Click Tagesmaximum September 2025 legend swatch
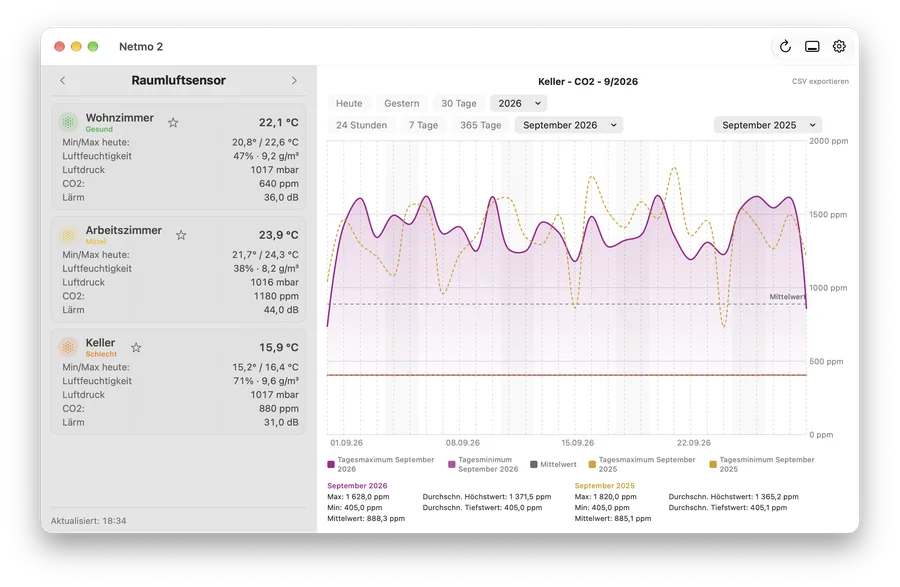 592,464
